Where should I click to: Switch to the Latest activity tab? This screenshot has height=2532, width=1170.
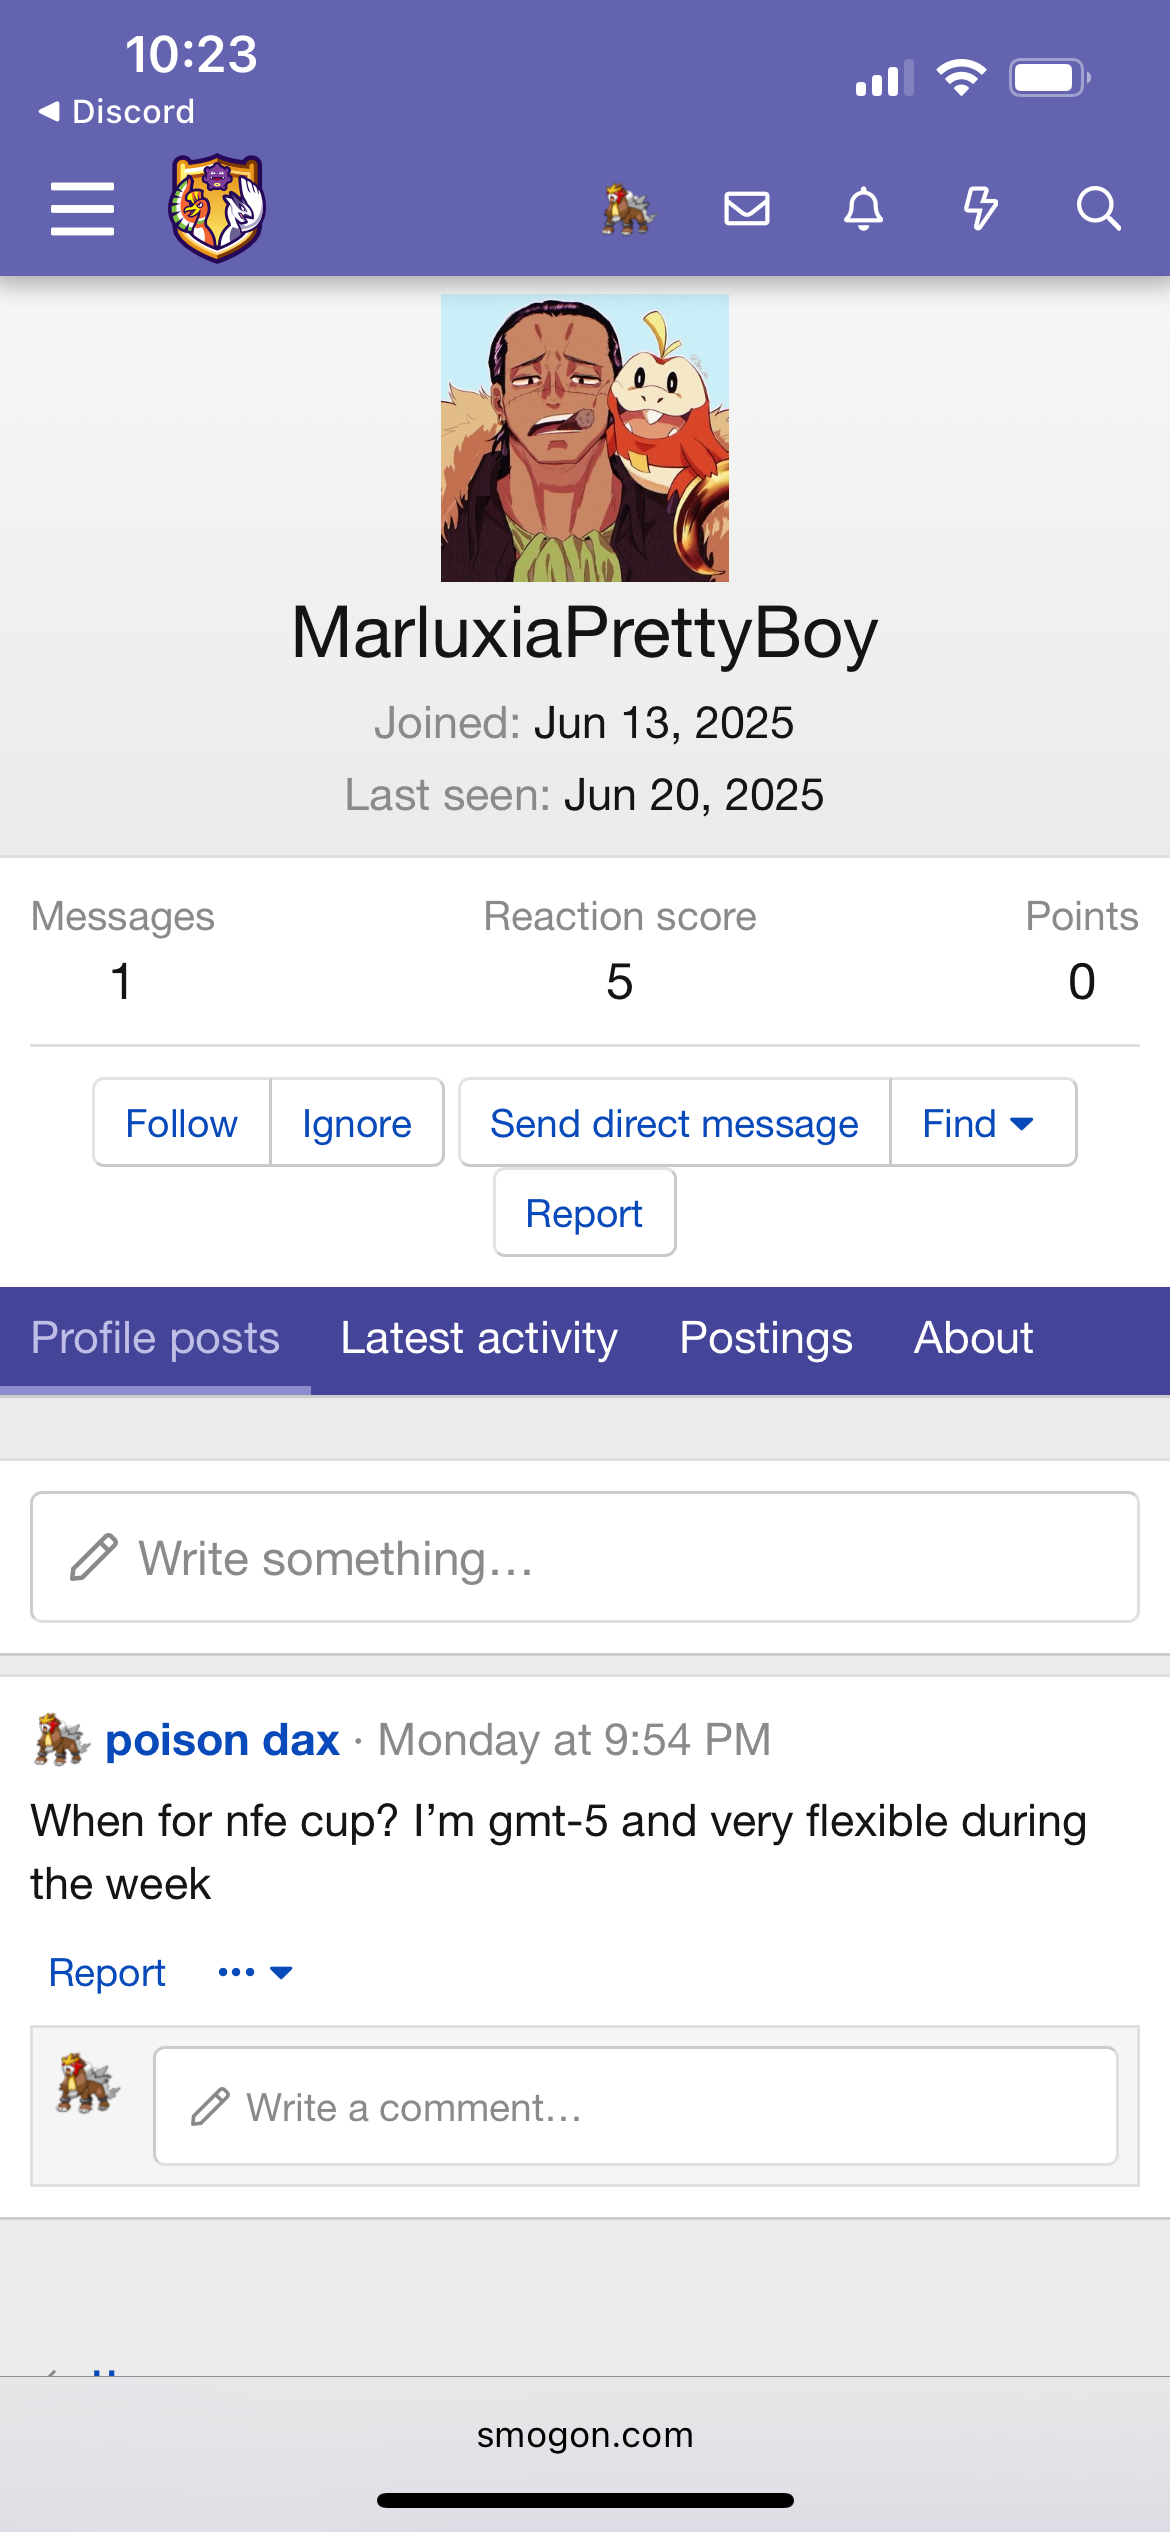(479, 1339)
